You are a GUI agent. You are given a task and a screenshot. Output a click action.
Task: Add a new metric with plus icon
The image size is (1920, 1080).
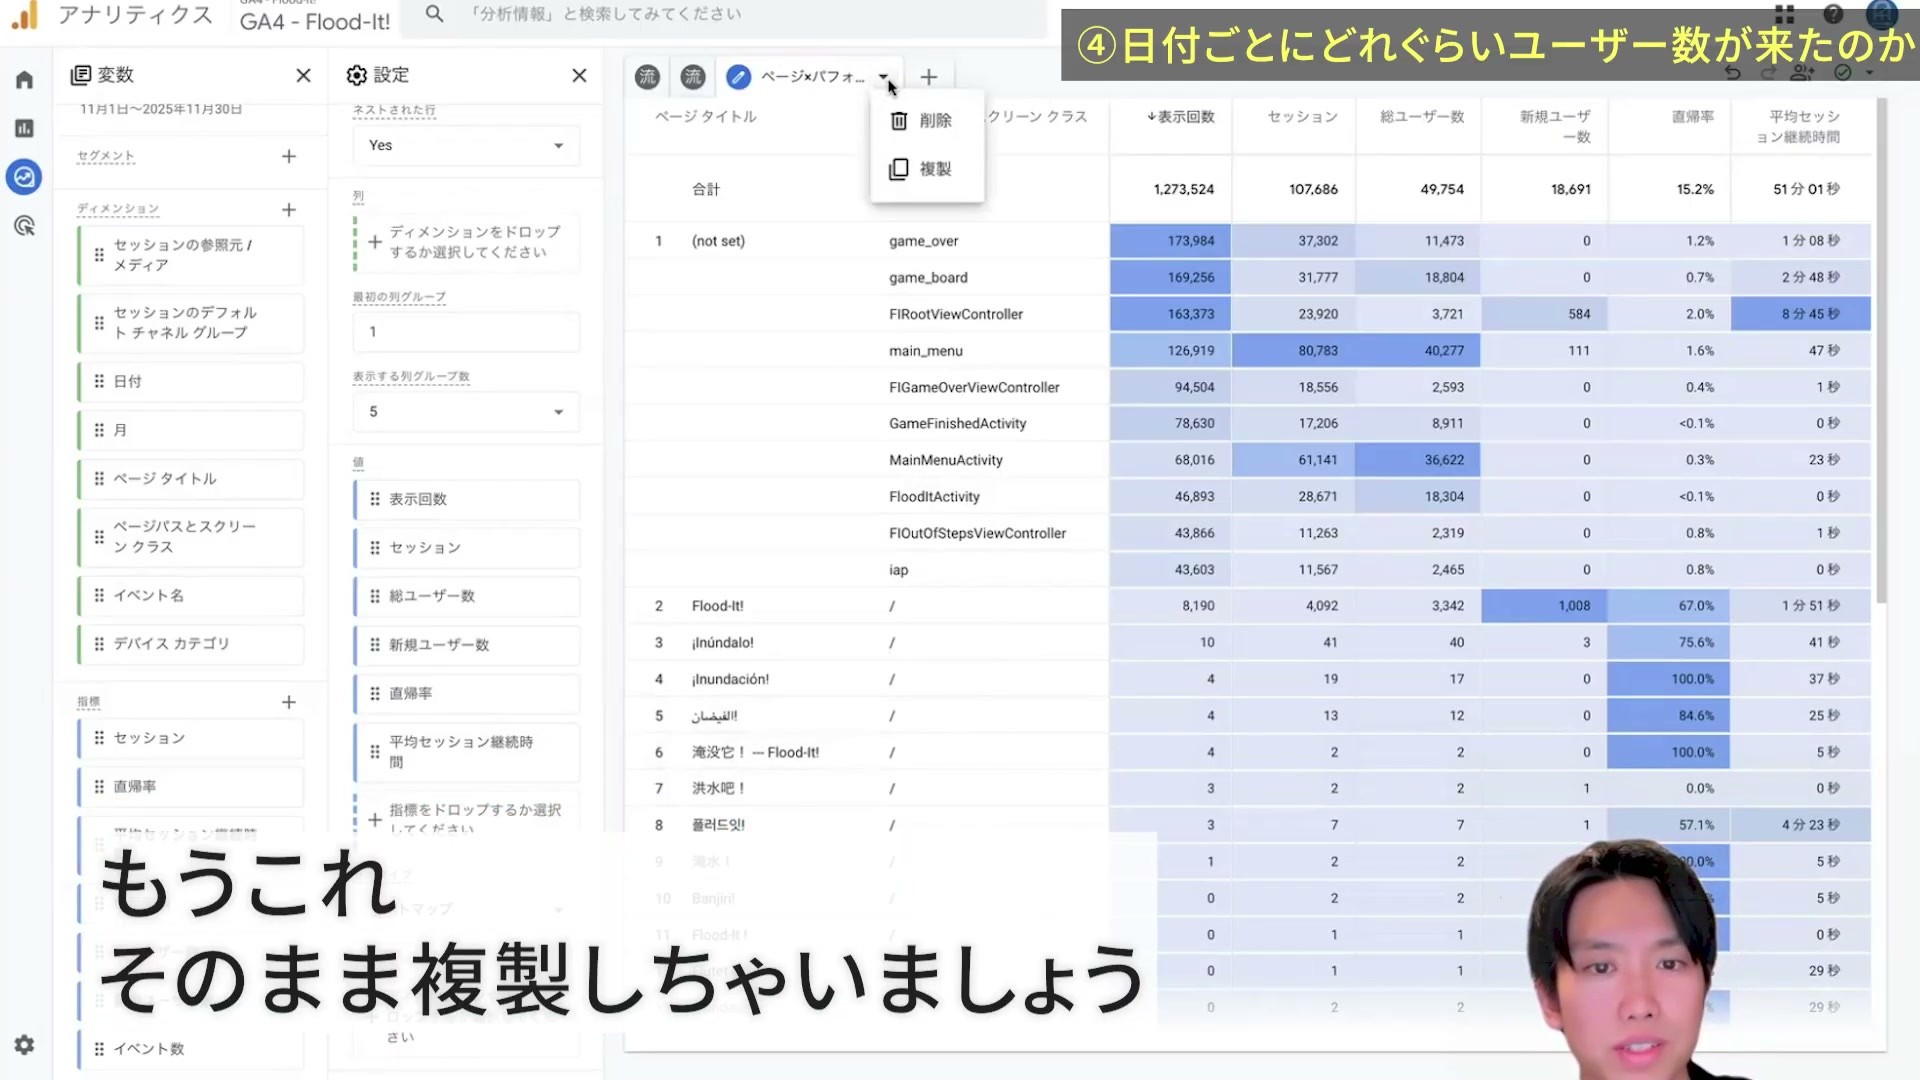[x=289, y=703]
